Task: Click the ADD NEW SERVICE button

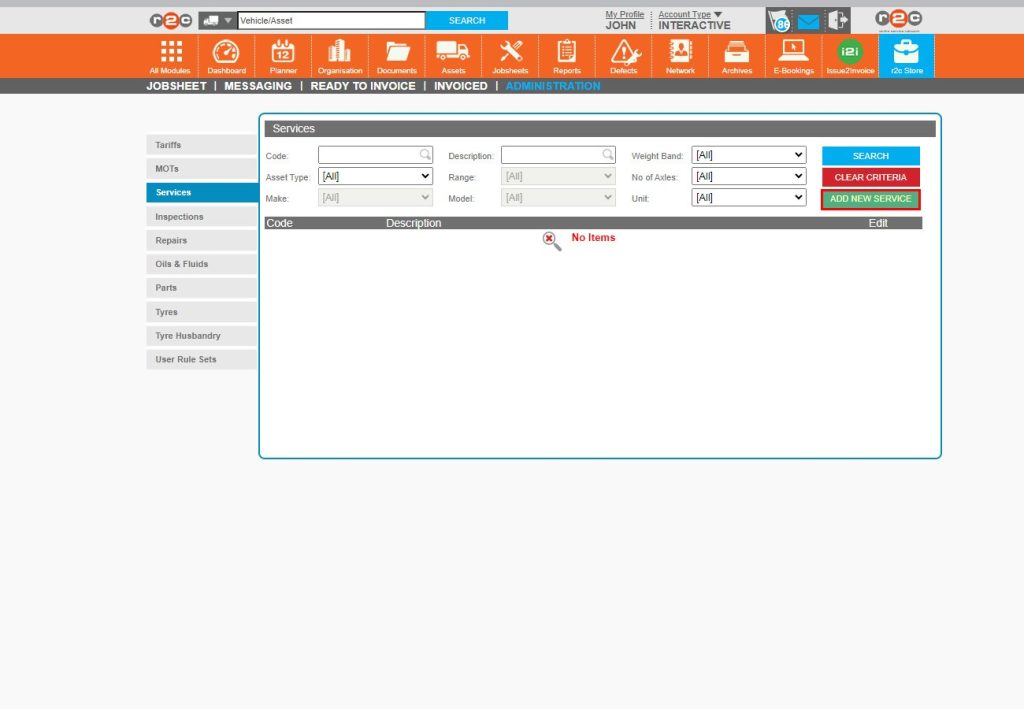Action: point(871,198)
